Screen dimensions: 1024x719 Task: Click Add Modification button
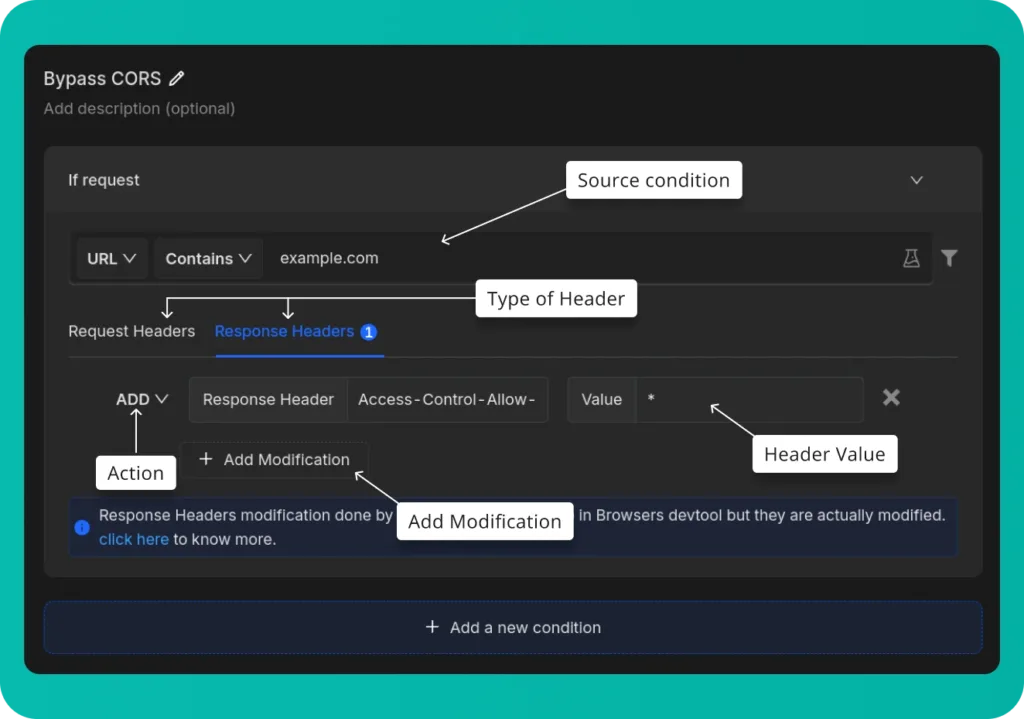274,460
